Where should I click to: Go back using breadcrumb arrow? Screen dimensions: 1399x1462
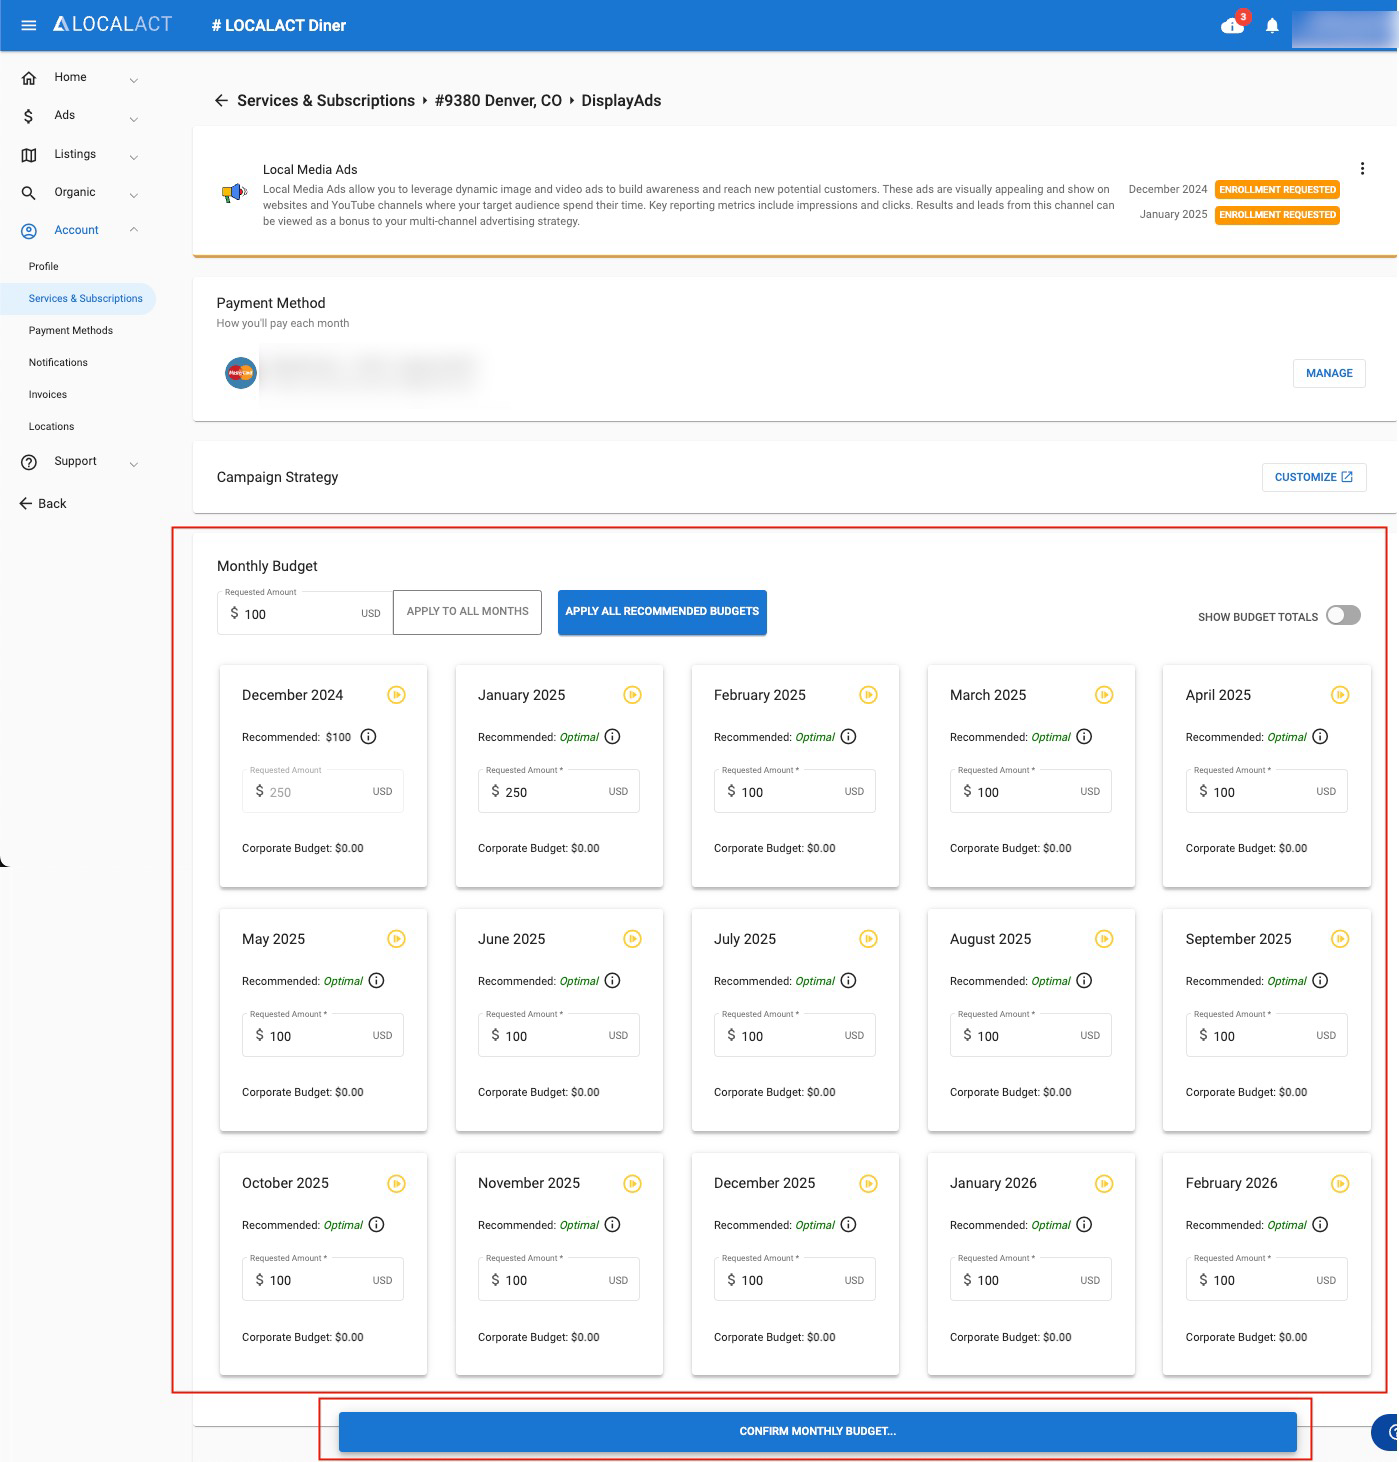click(221, 100)
